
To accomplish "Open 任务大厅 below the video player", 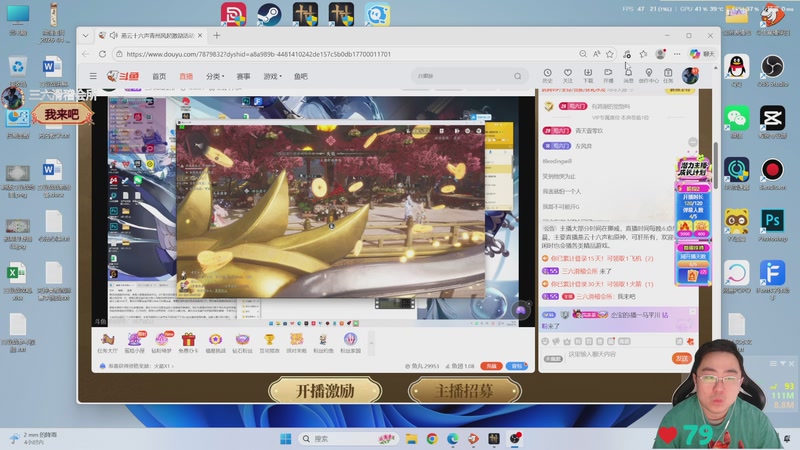I will point(107,343).
